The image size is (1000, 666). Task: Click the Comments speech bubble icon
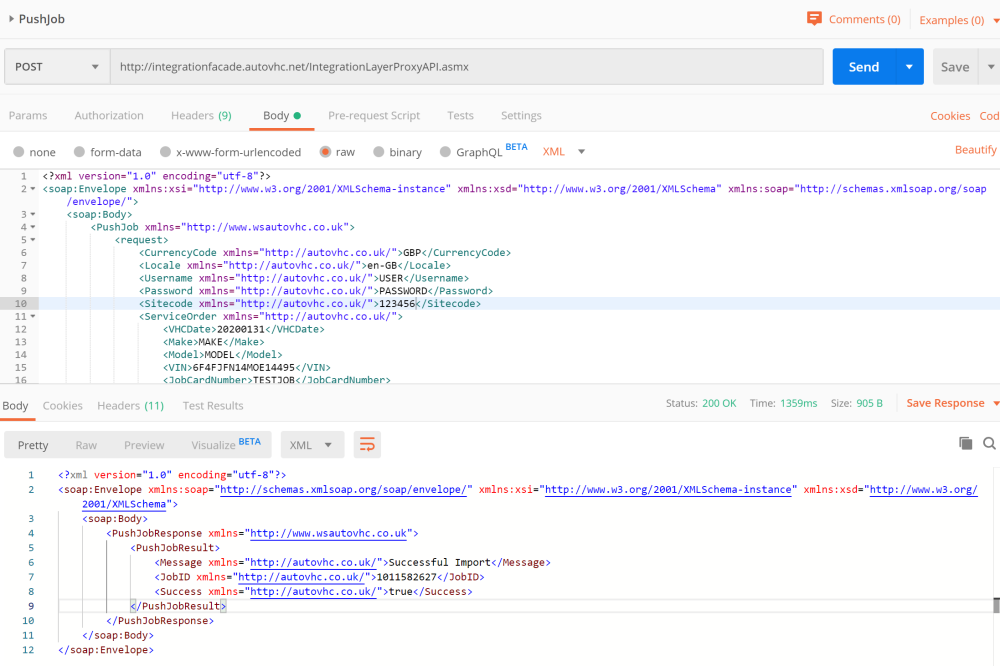pyautogui.click(x=814, y=19)
